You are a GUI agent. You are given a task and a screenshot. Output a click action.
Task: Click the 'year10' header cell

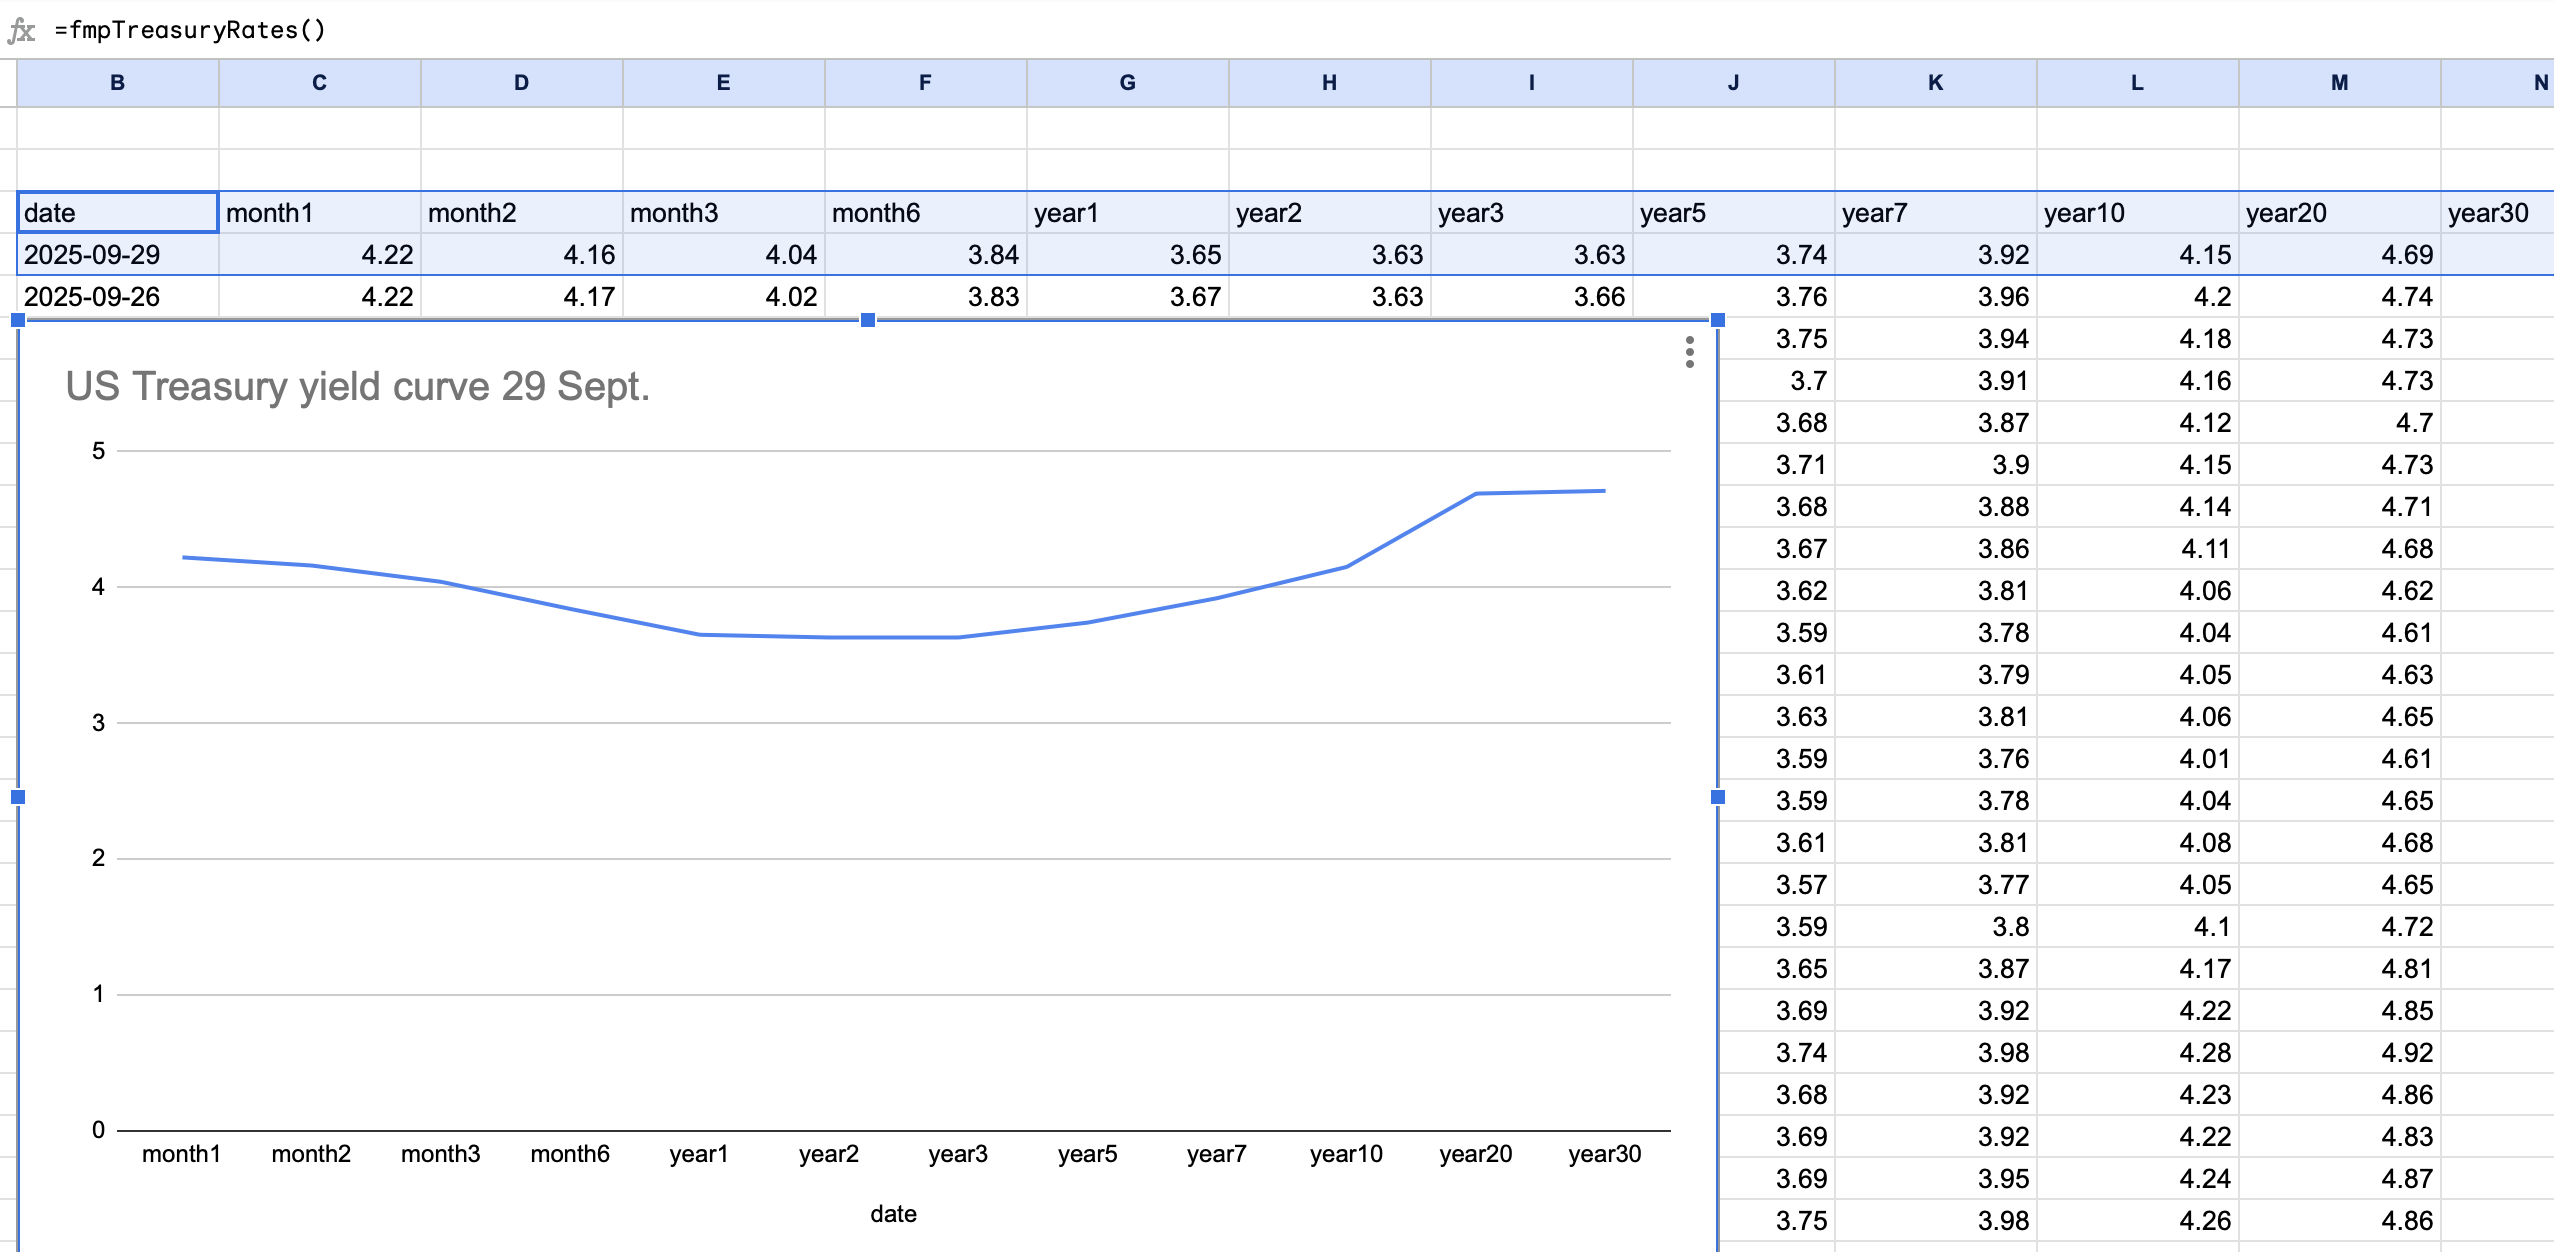coord(2137,213)
